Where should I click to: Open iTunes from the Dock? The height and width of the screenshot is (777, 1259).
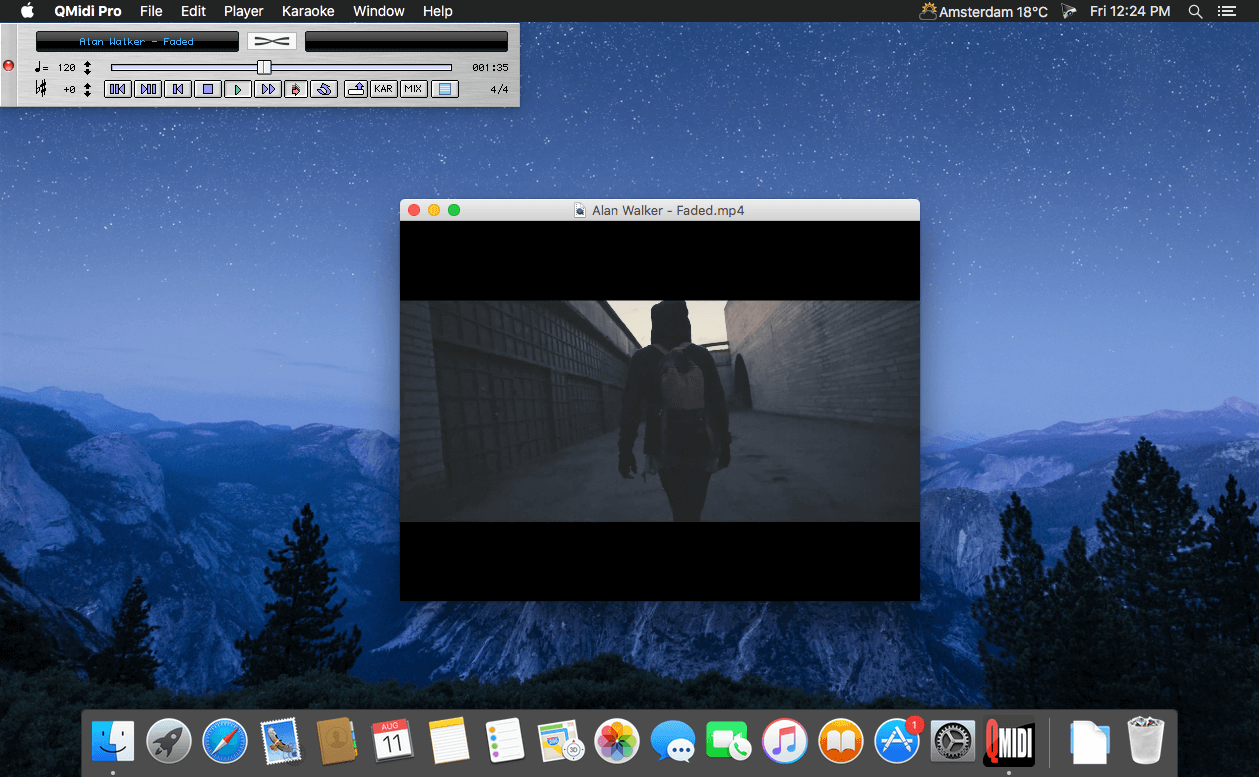tap(785, 741)
